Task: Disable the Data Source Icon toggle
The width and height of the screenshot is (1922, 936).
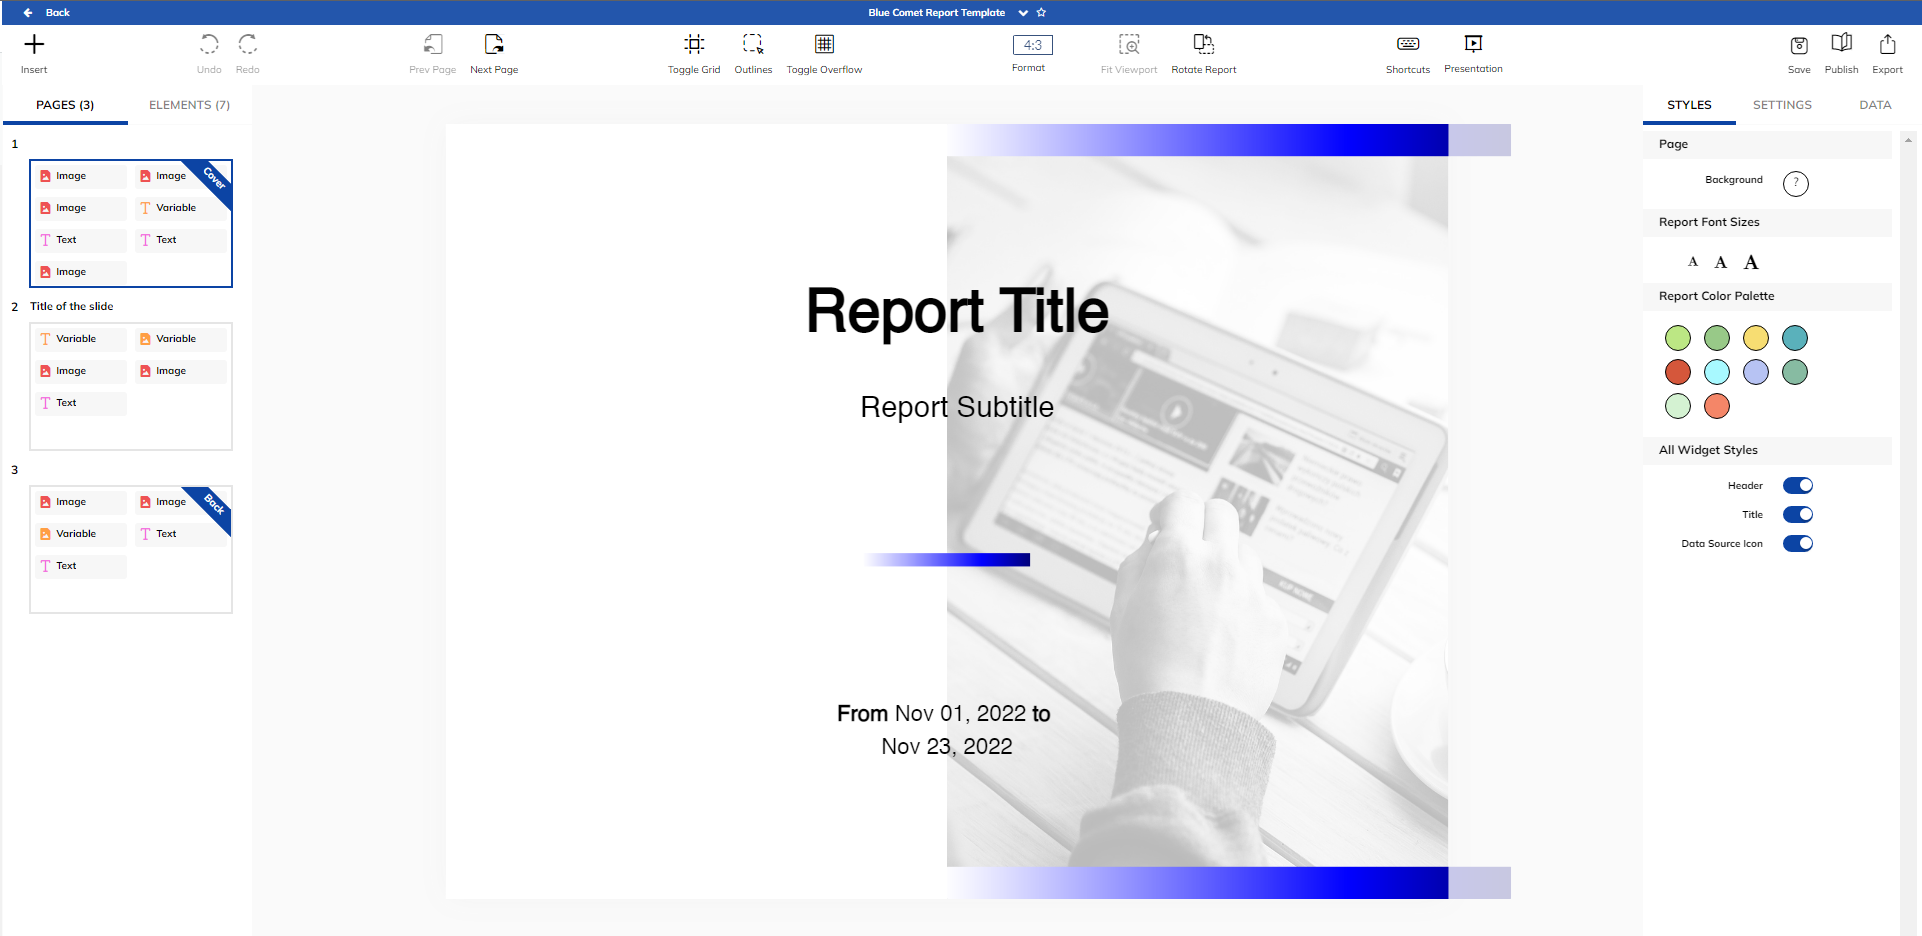Action: coord(1797,543)
